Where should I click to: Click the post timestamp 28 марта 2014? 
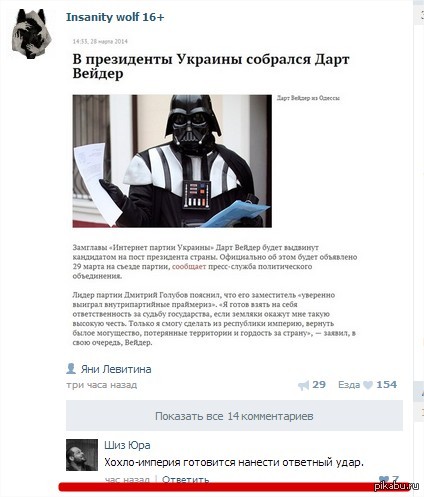coord(100,42)
